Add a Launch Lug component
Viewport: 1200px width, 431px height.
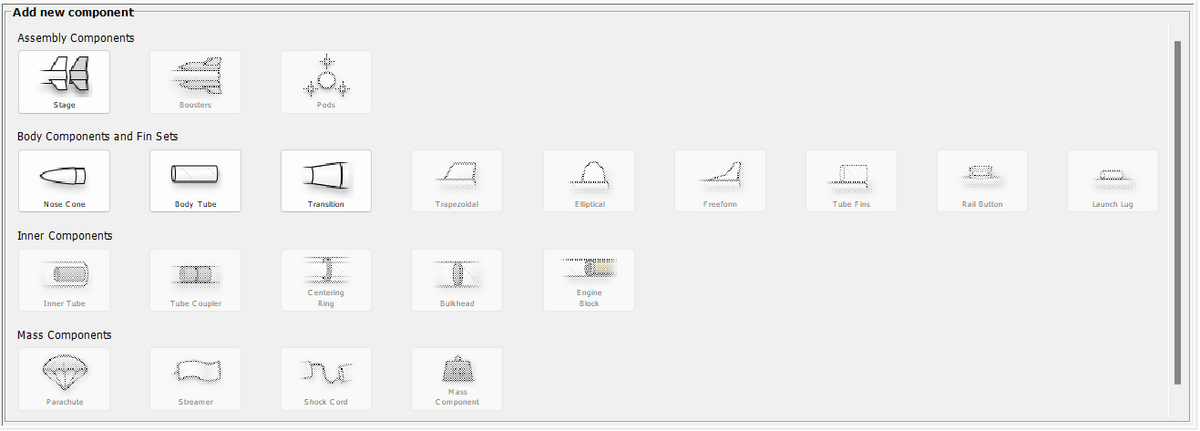tap(1113, 181)
